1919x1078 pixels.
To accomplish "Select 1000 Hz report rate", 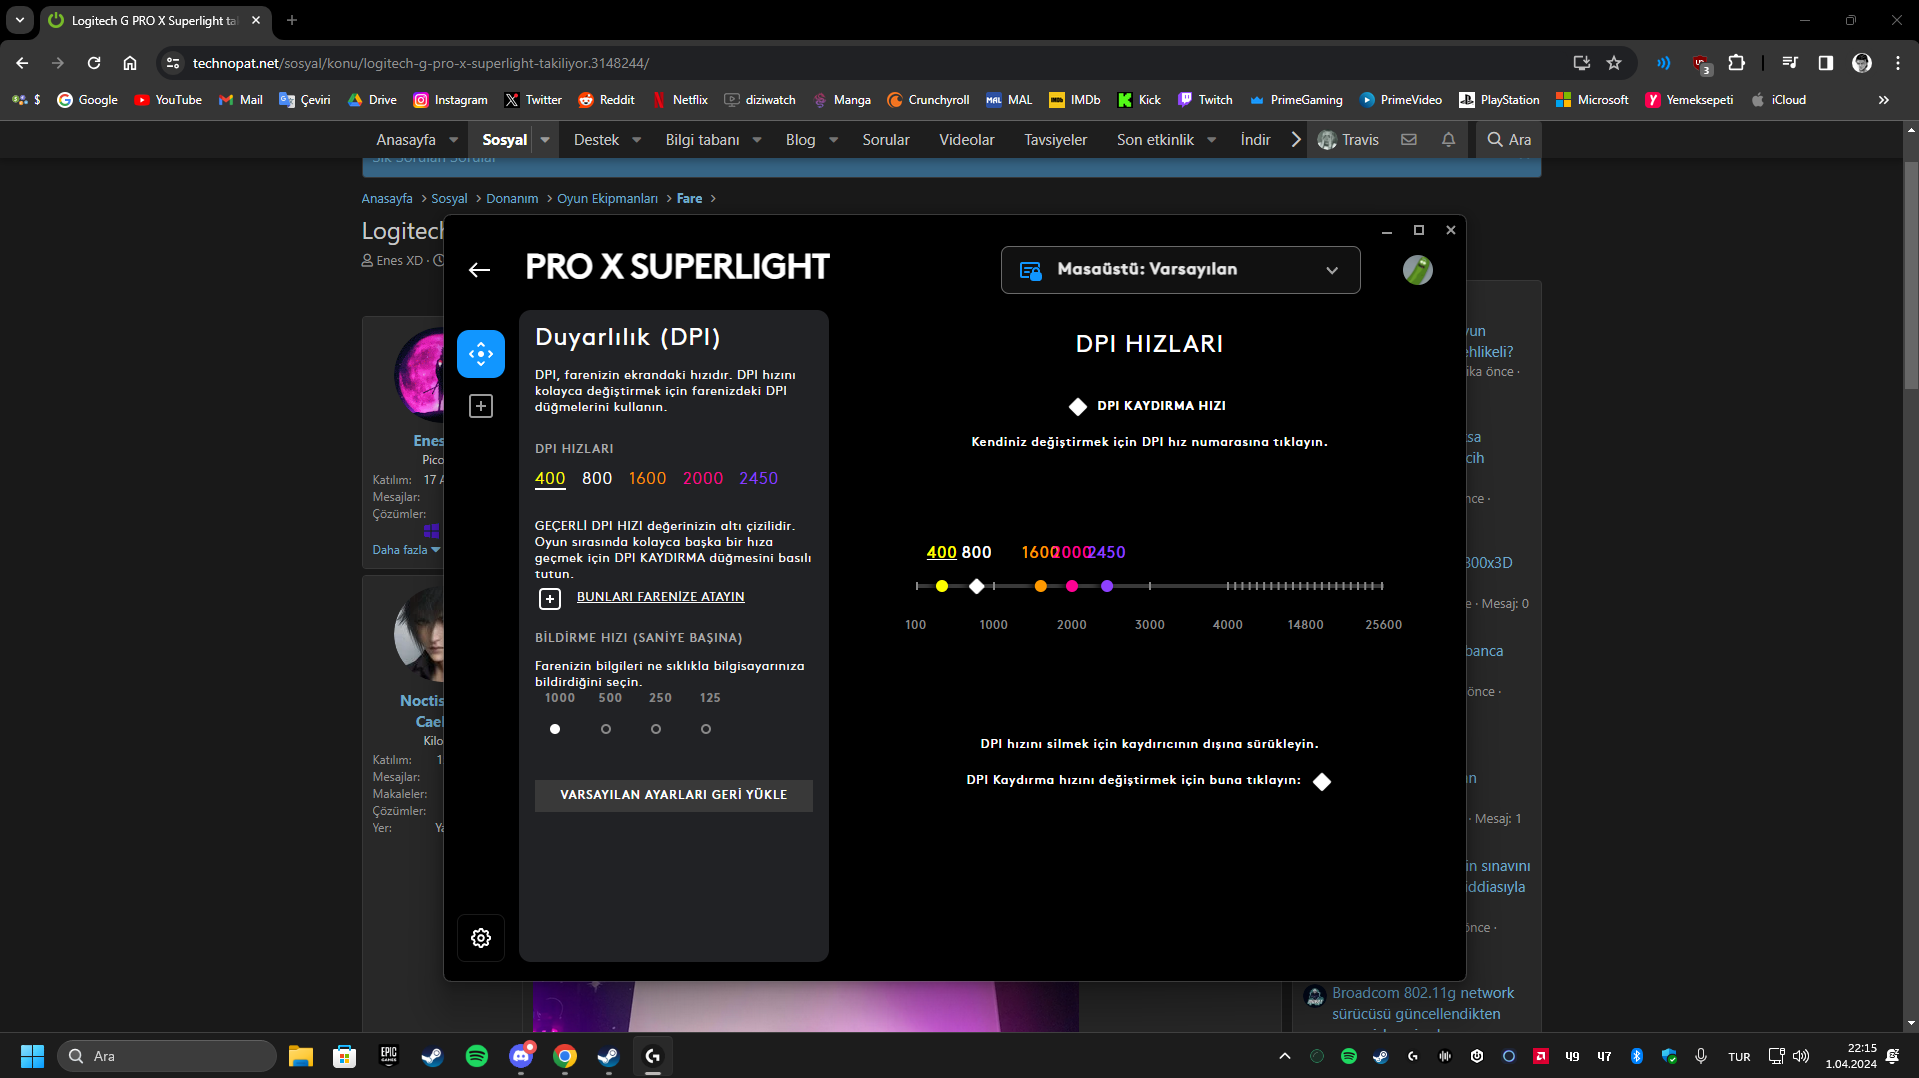I will pyautogui.click(x=555, y=729).
